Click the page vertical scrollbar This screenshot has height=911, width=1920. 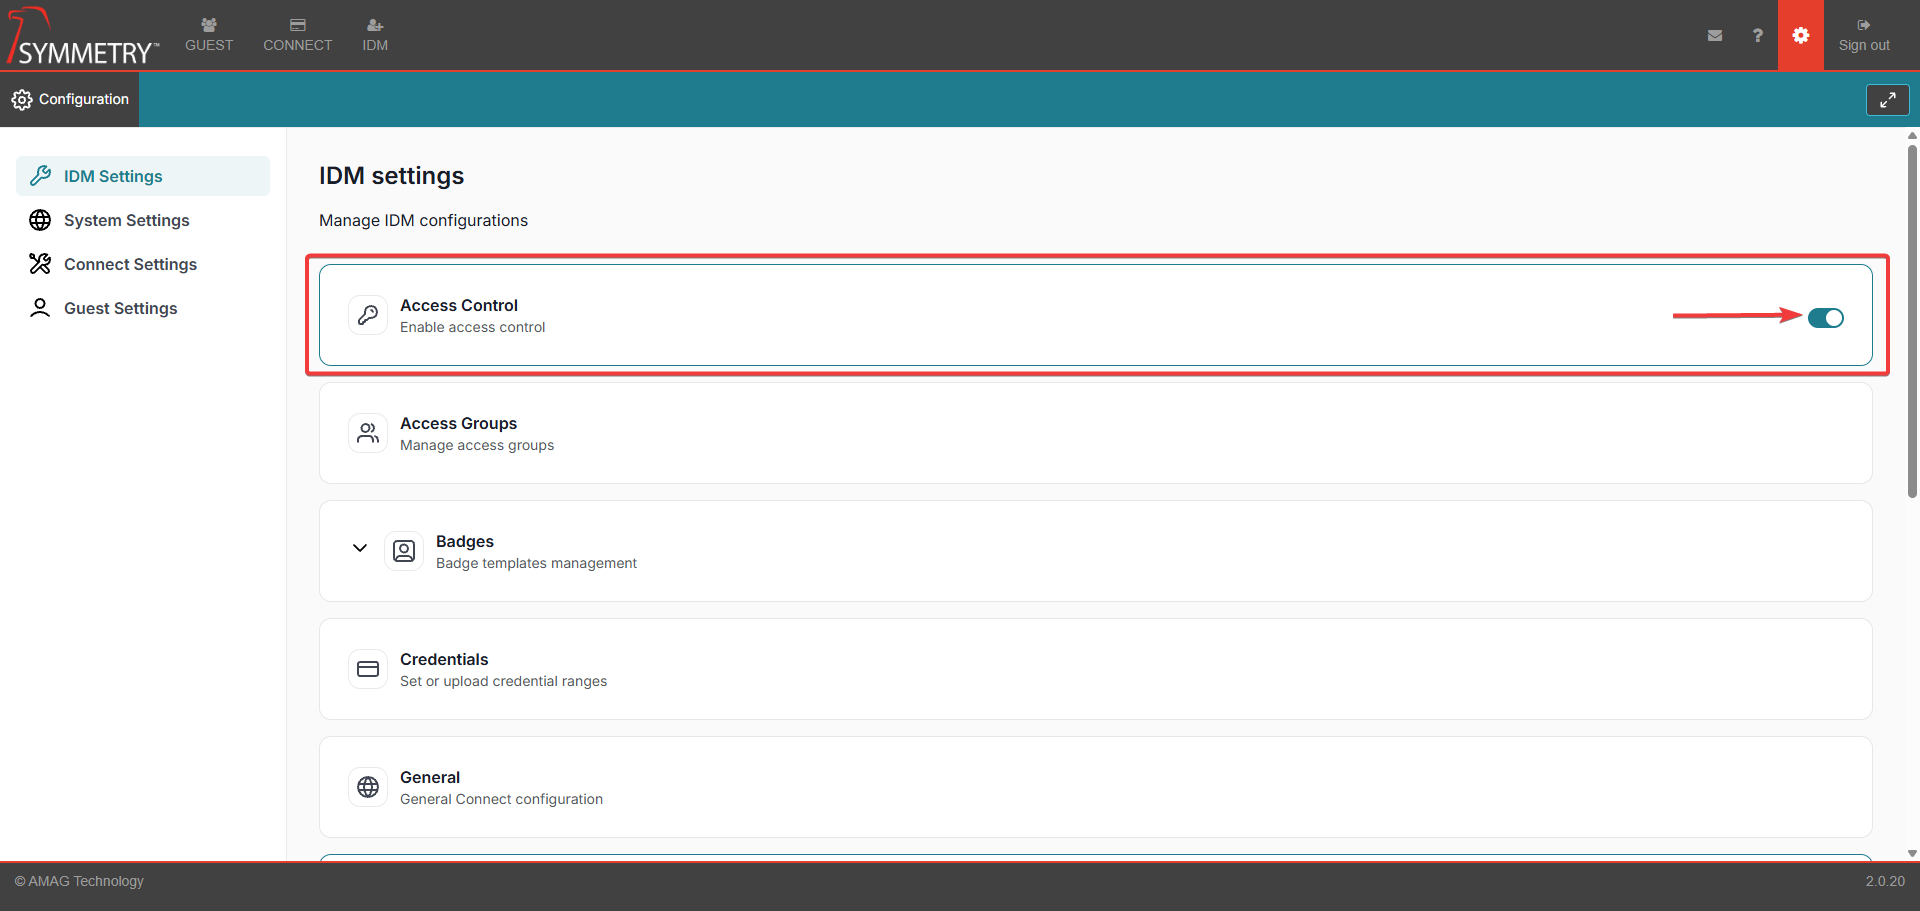[x=1912, y=320]
